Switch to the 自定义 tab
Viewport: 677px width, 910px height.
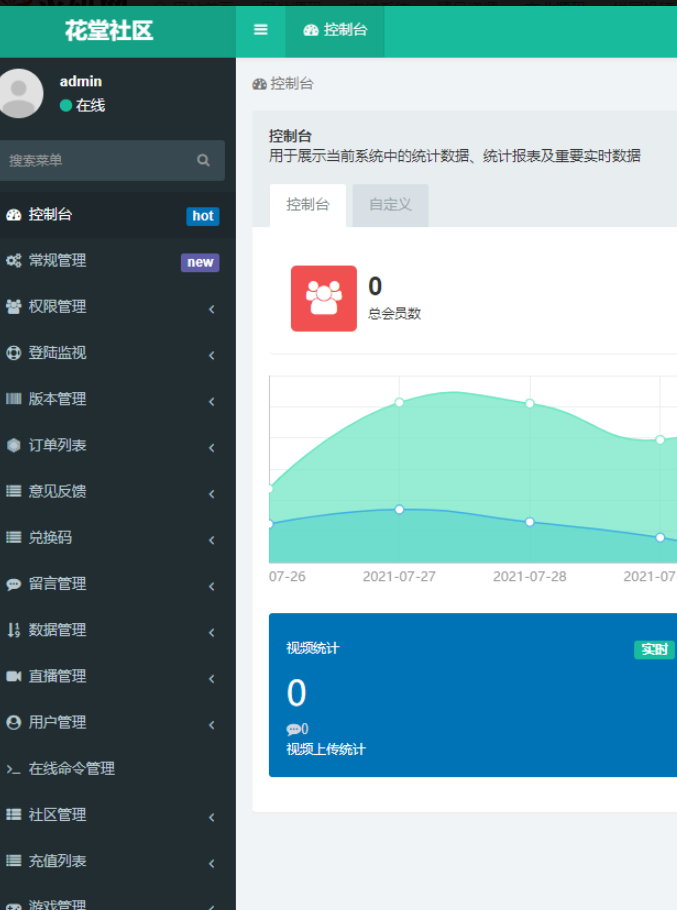pos(390,205)
